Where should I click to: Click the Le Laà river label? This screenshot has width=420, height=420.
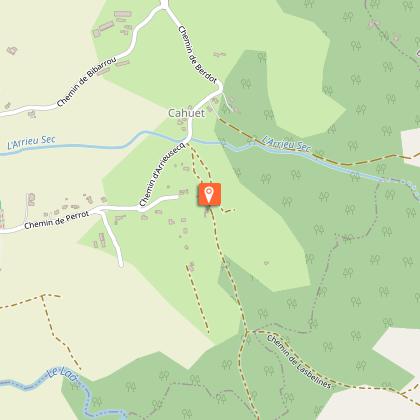pos(62,374)
